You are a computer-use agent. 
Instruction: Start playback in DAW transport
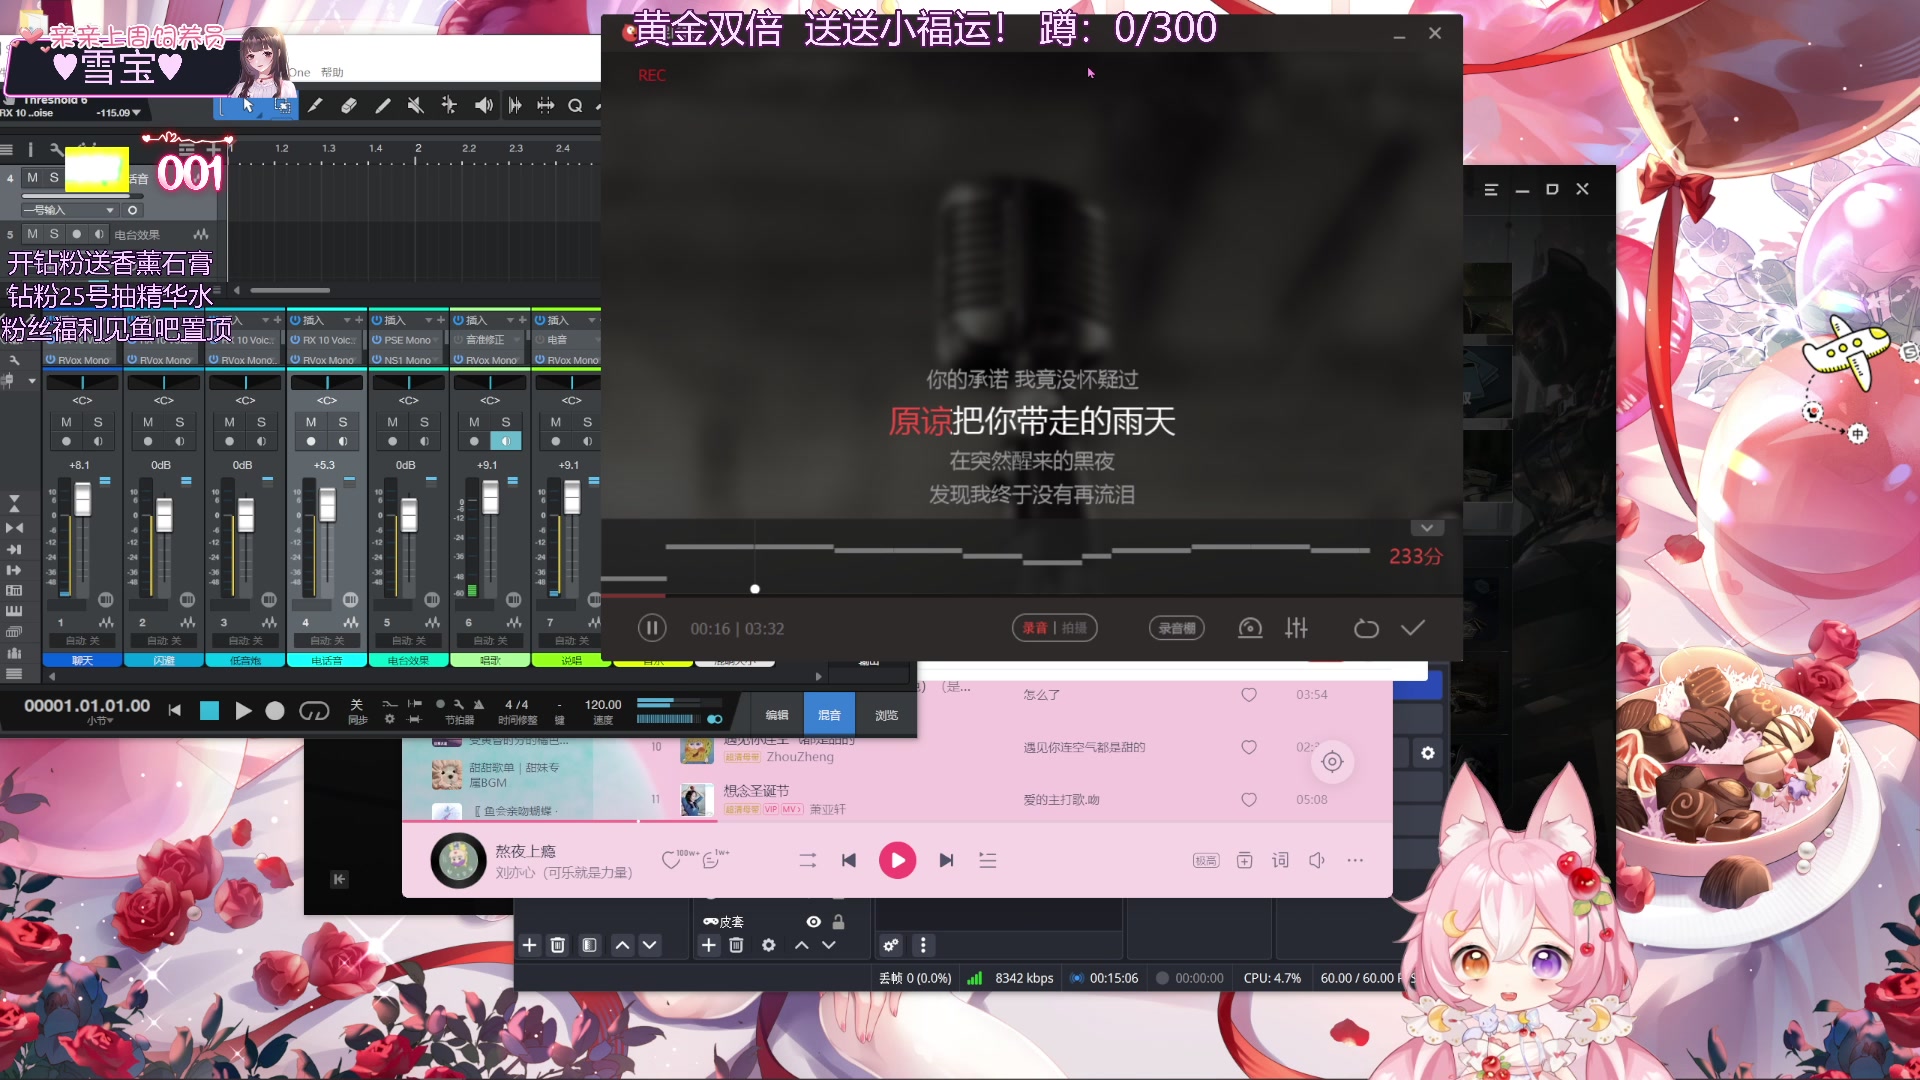[243, 711]
